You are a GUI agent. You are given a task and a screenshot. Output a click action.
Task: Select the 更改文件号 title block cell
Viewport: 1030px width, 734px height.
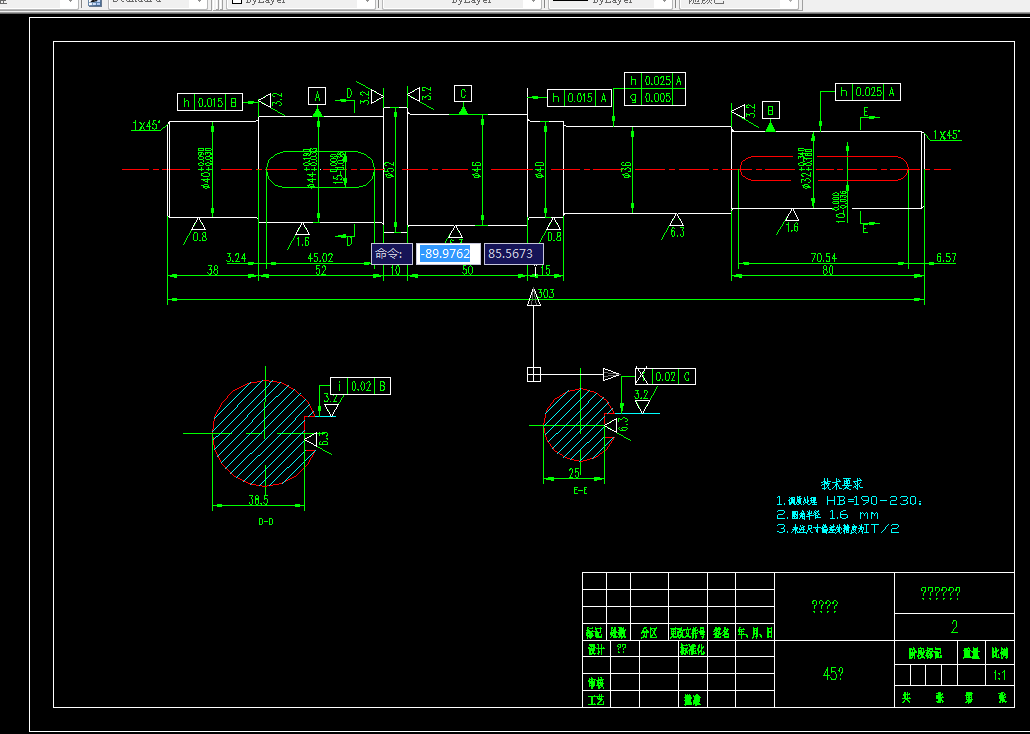(x=688, y=633)
